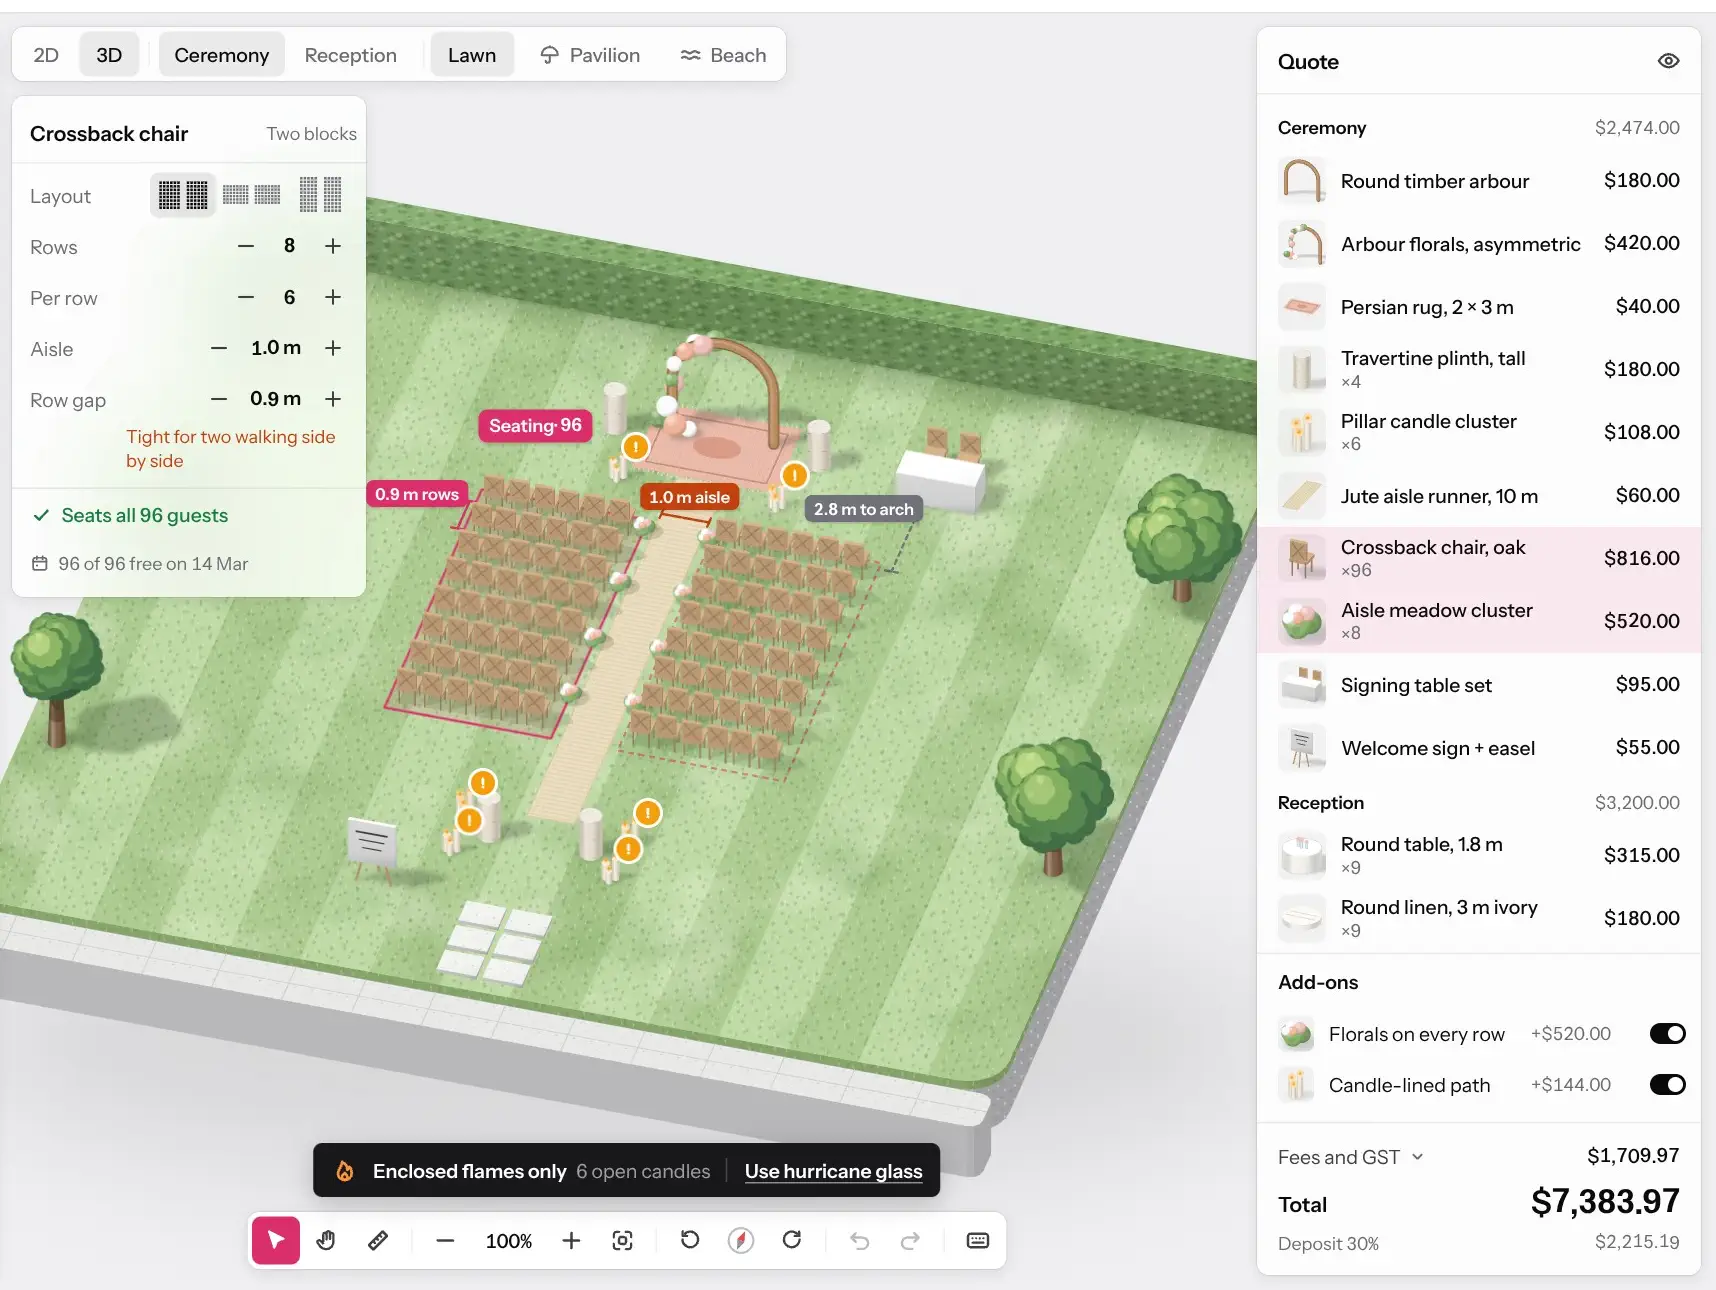1716x1290 pixels.
Task: Click the Seating 96 label in scene
Action: click(x=535, y=426)
